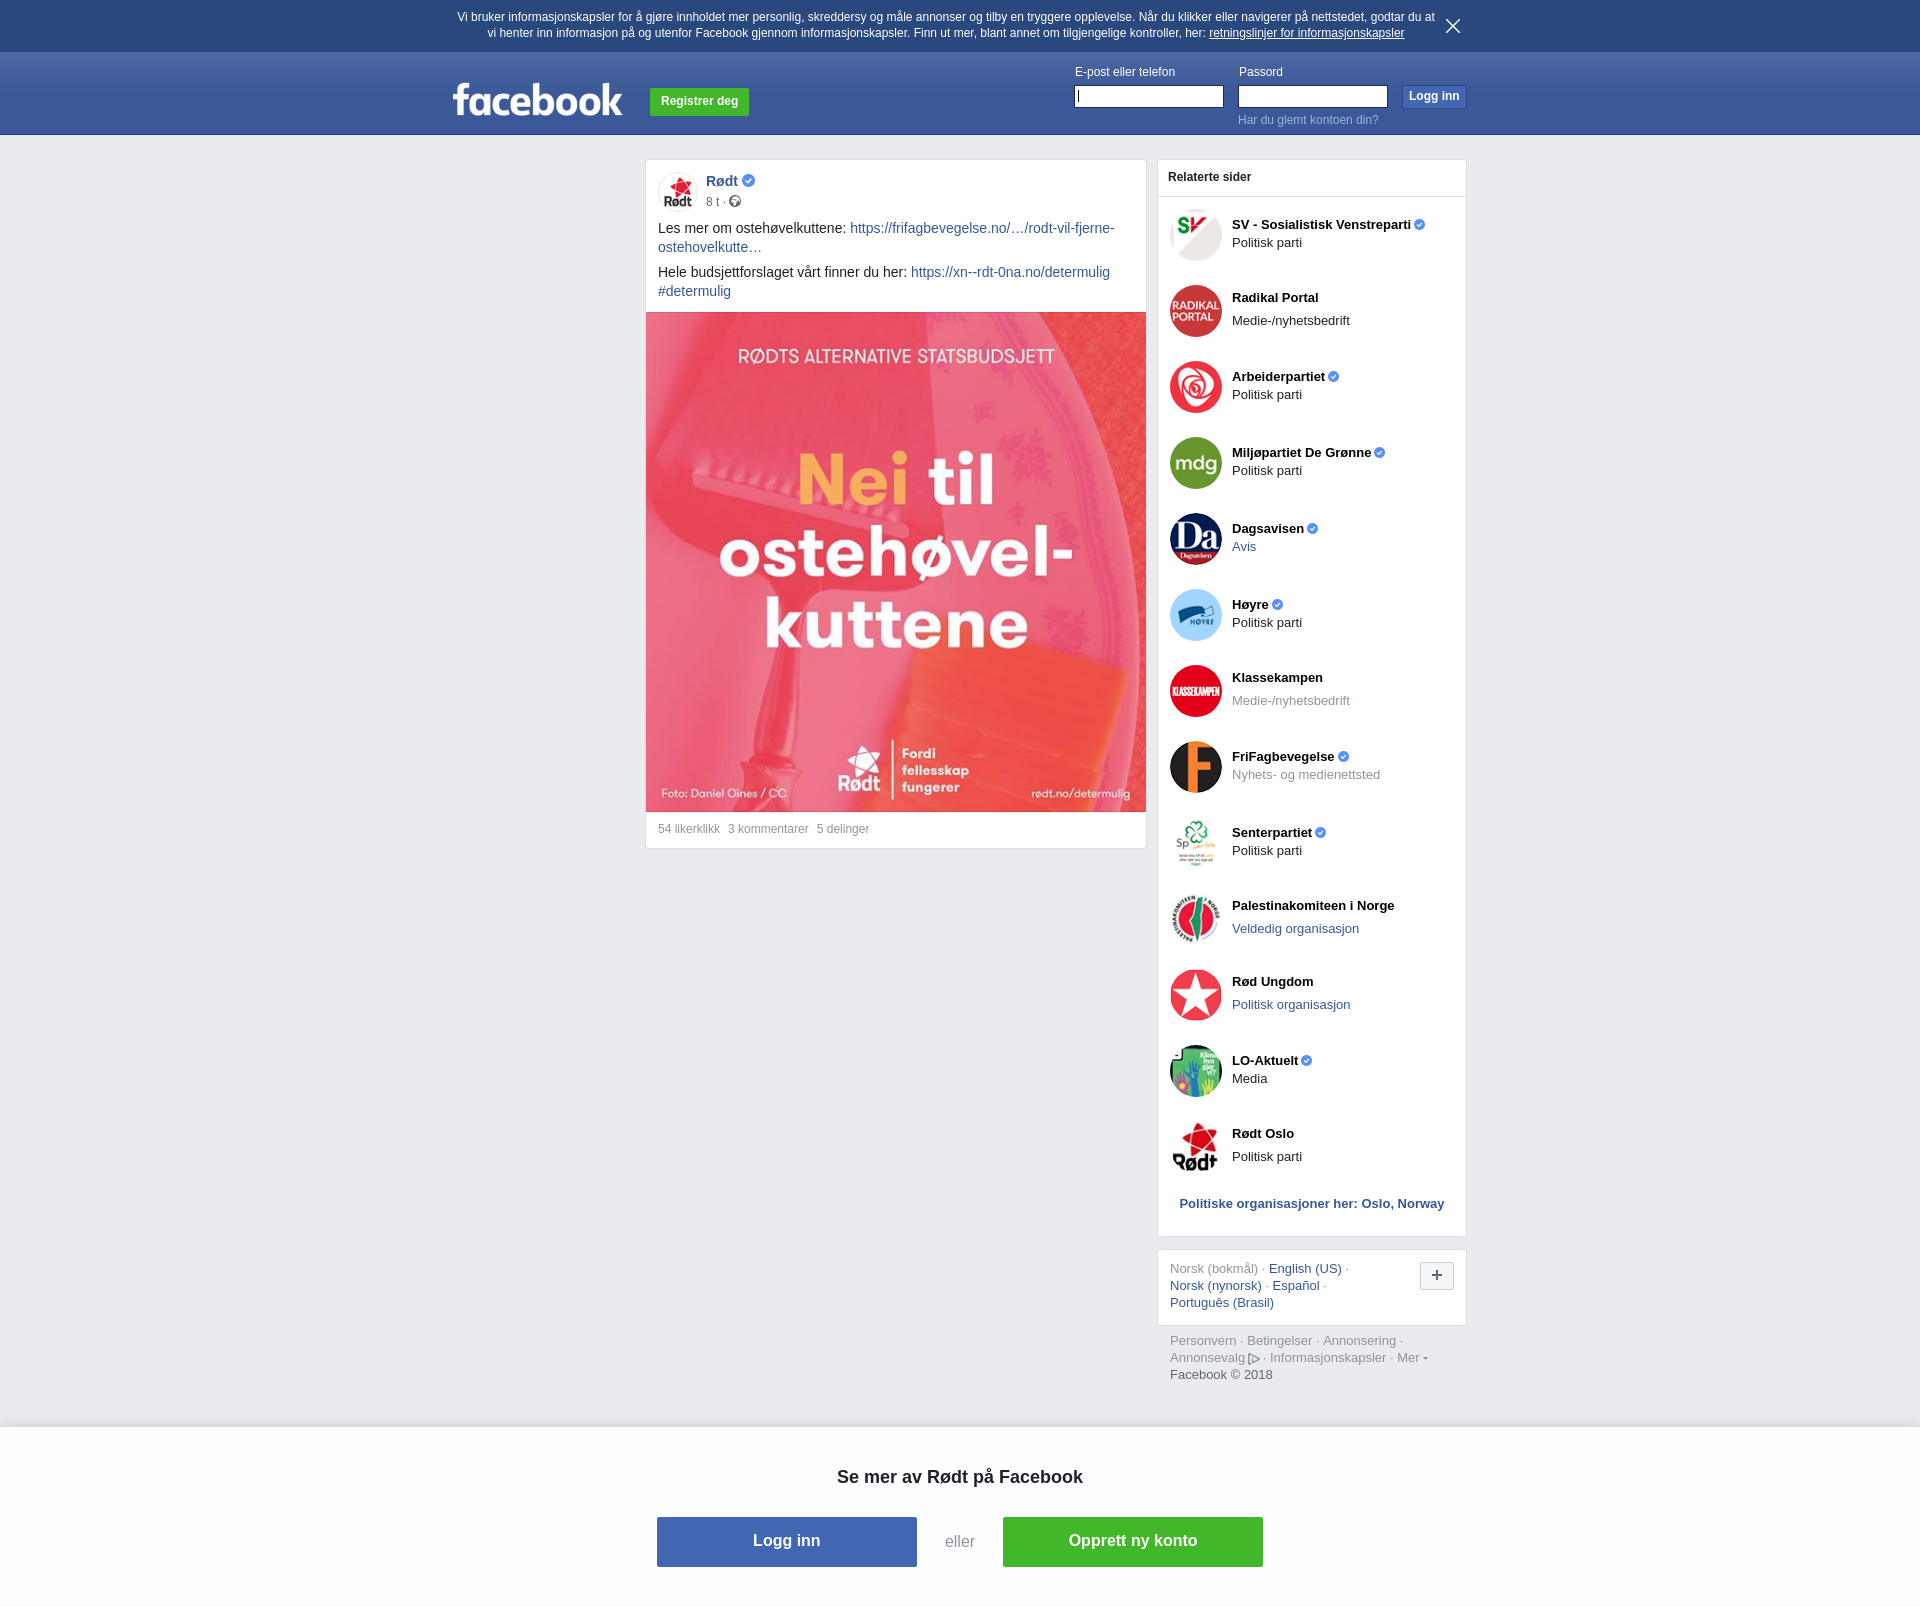This screenshot has height=1607, width=1920.
Task: Click the FriFagbevegelse orange F icon
Action: tap(1196, 767)
